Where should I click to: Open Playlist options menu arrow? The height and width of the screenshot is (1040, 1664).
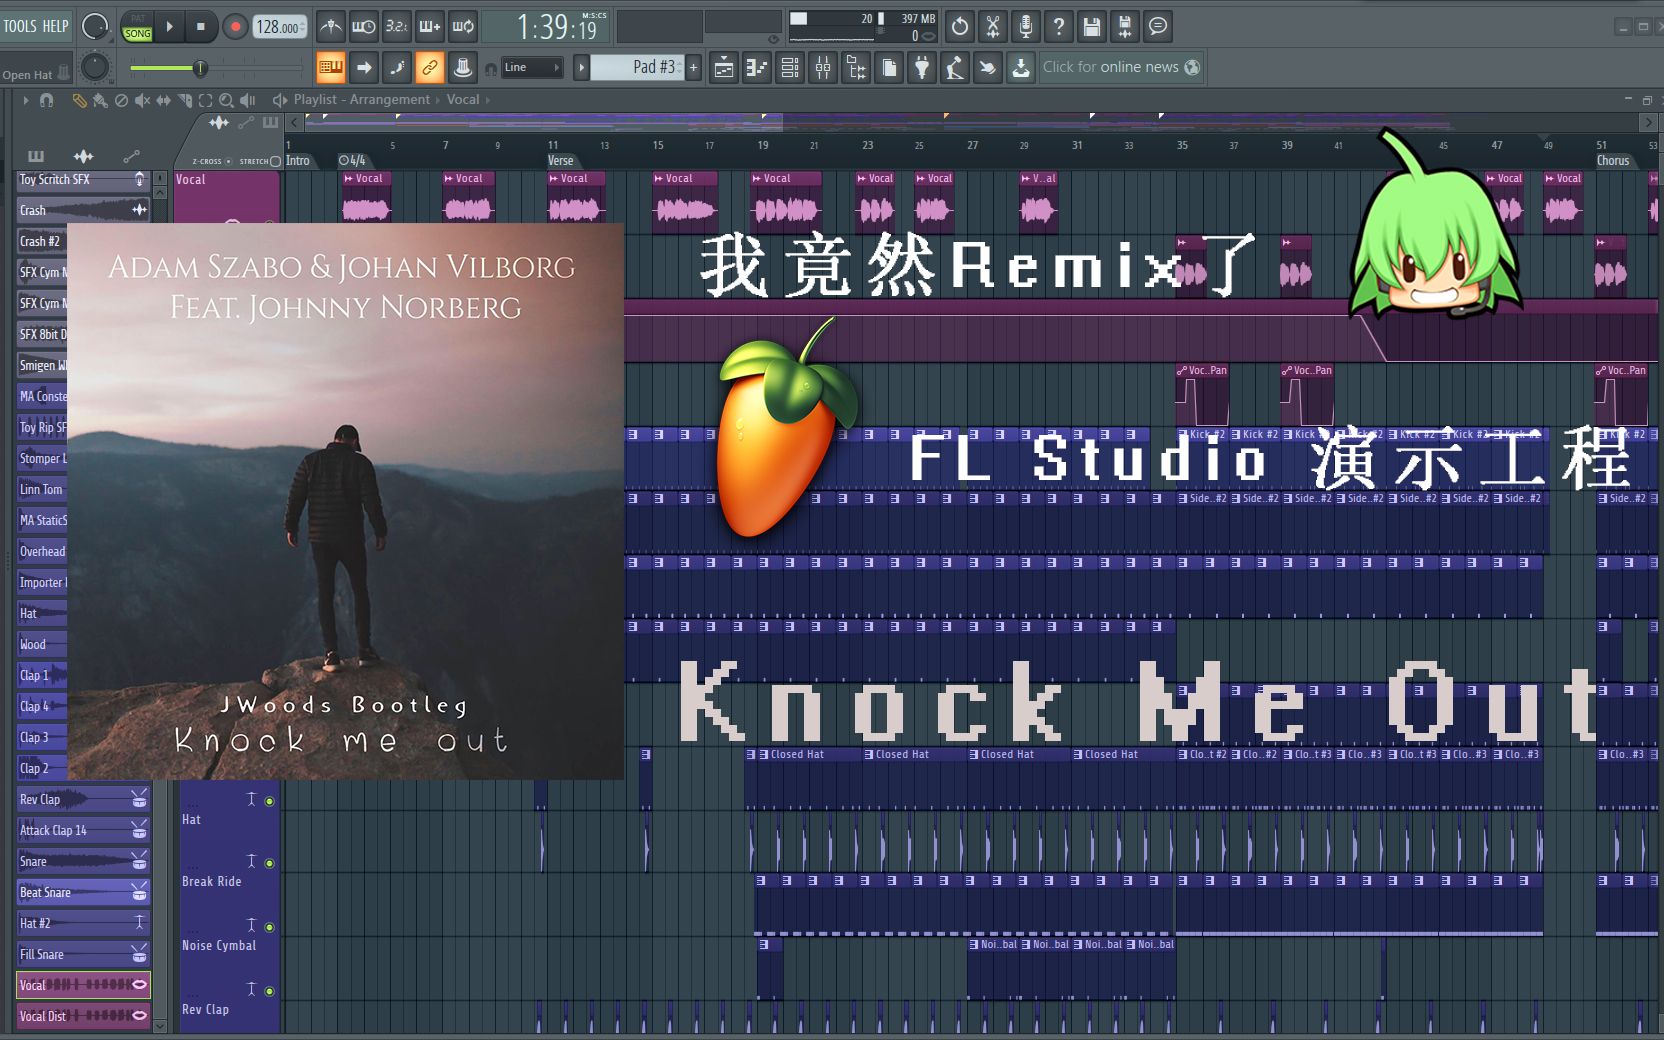click(x=26, y=100)
